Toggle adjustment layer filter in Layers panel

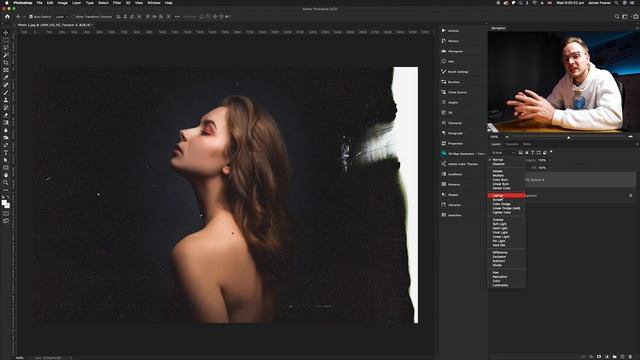[x=527, y=152]
